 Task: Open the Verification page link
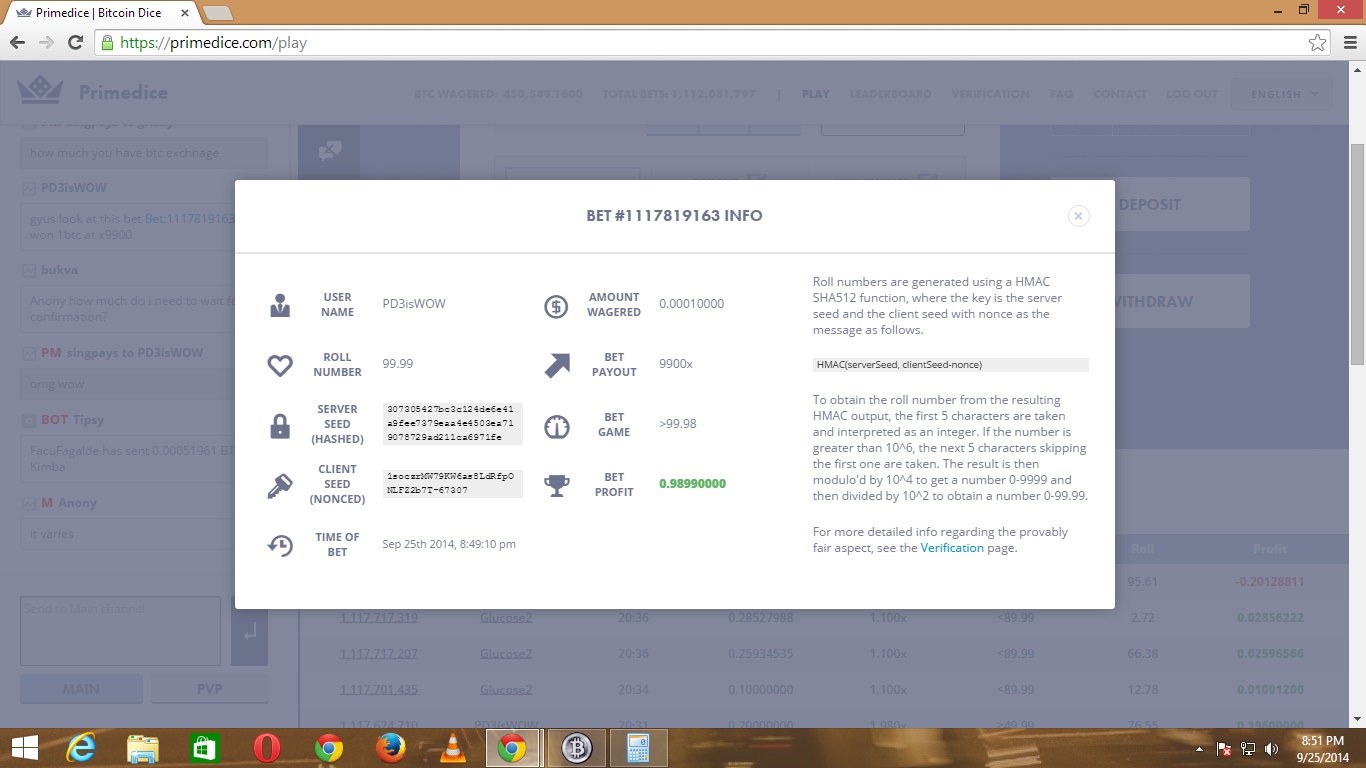pos(952,548)
